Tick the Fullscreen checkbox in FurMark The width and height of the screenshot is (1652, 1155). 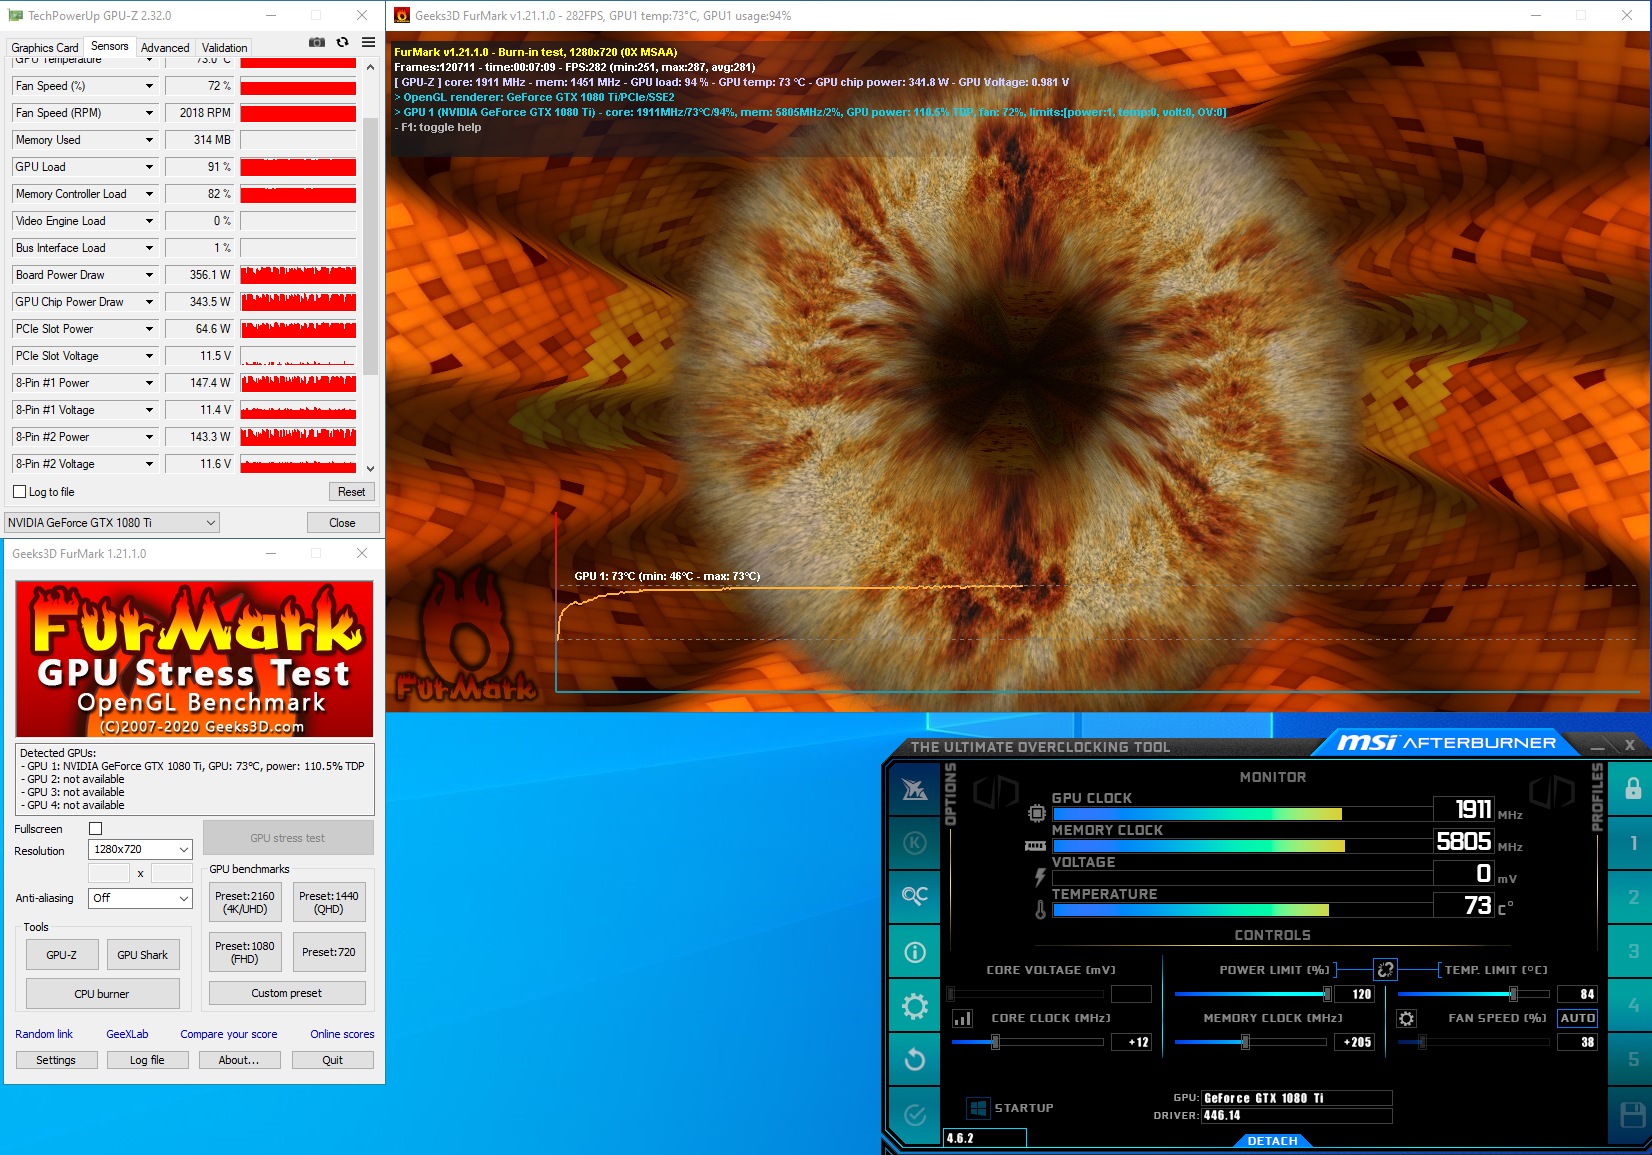[96, 829]
